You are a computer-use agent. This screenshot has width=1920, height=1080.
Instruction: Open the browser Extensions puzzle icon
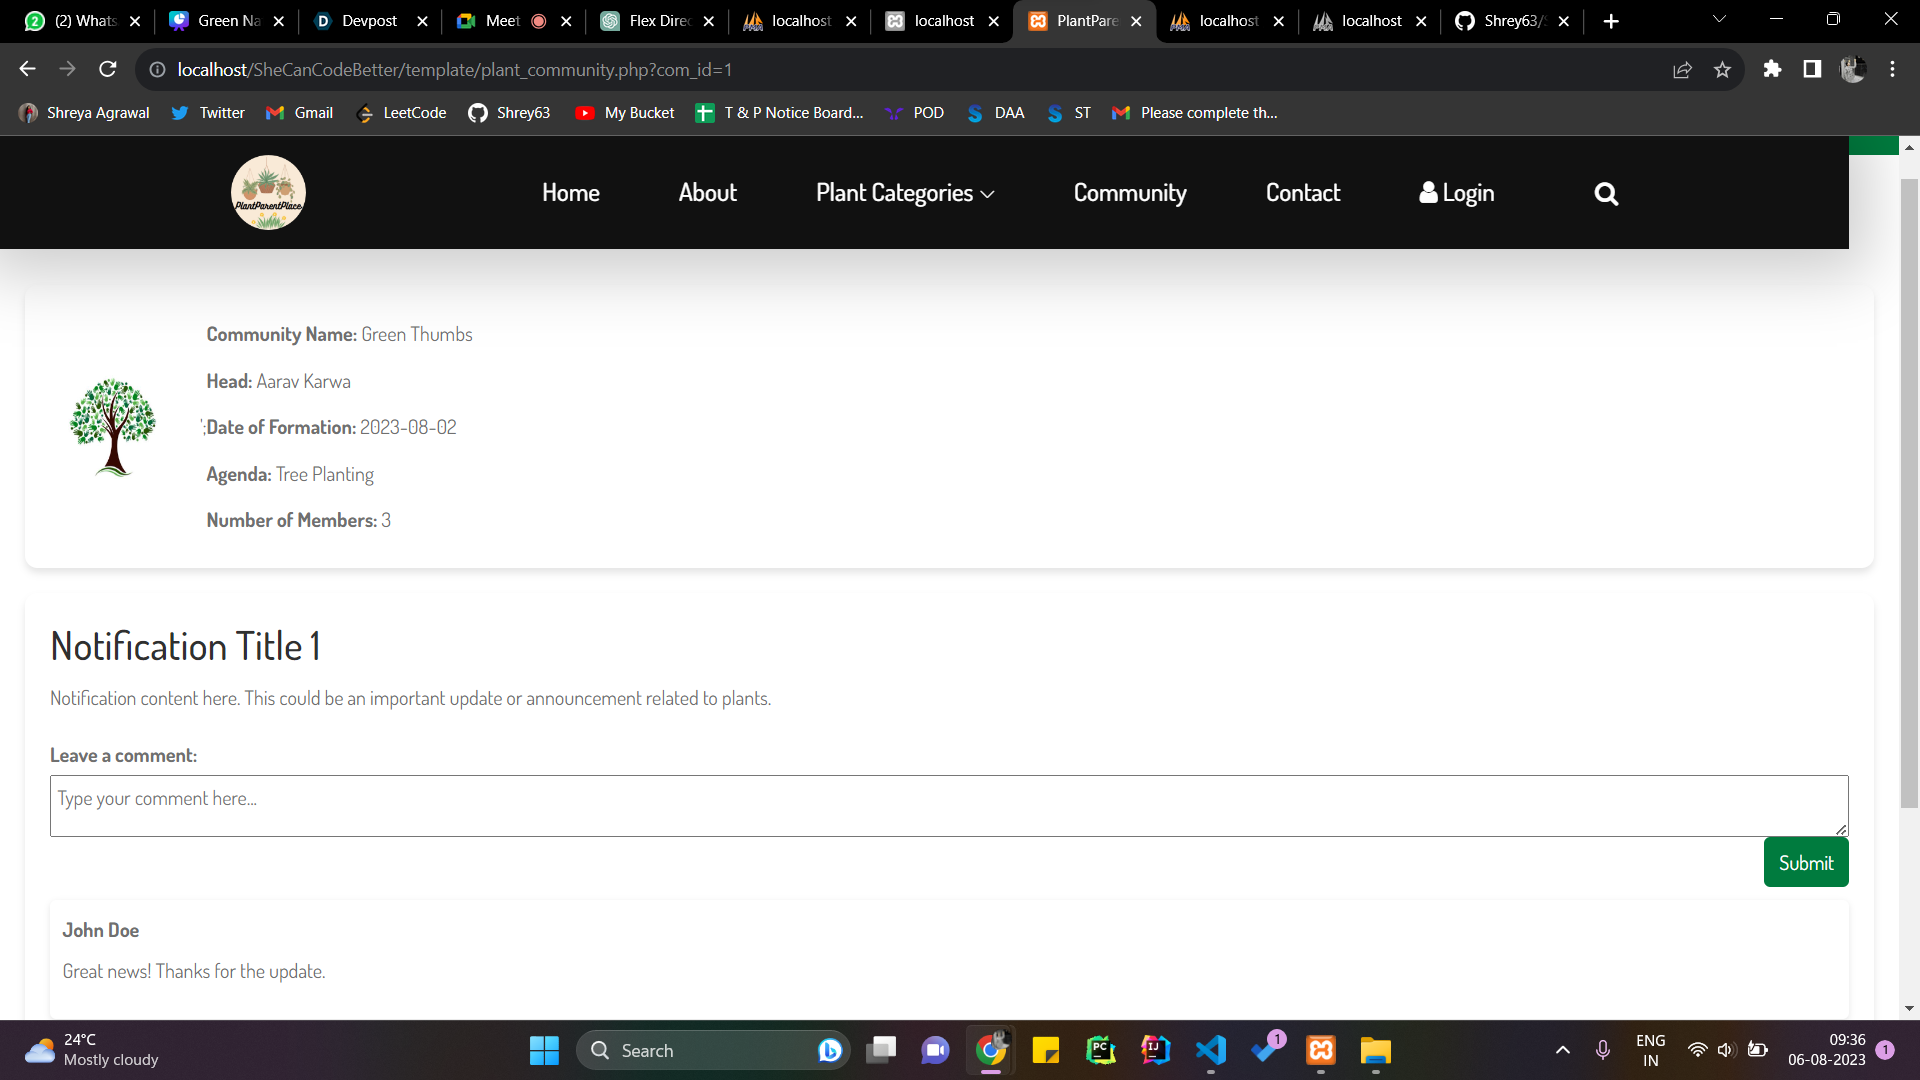click(1772, 70)
